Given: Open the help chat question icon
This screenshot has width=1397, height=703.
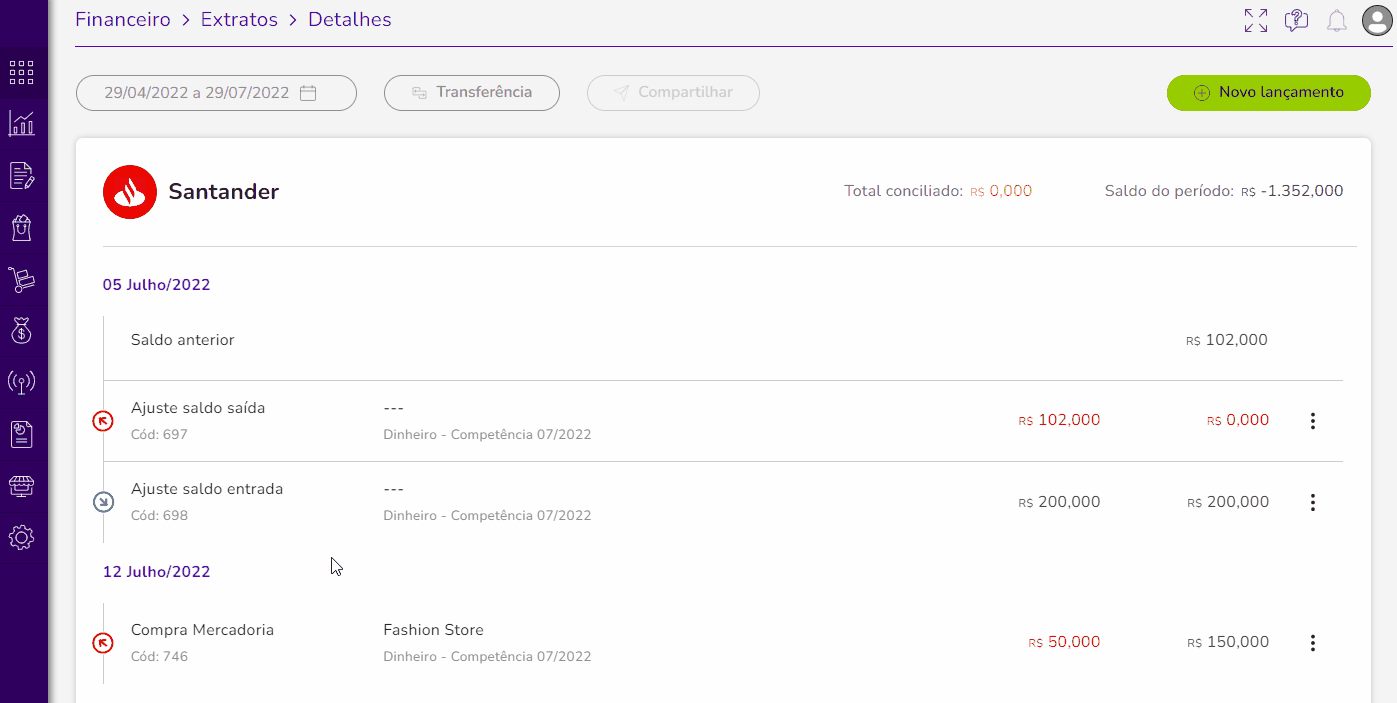Looking at the screenshot, I should (x=1297, y=20).
